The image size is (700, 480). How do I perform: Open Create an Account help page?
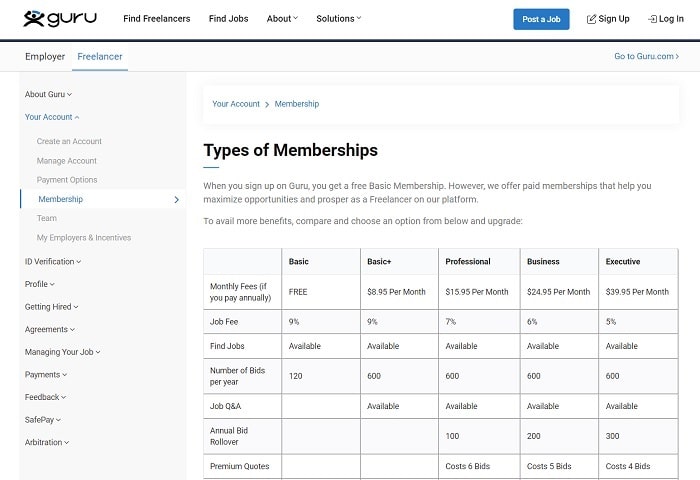pyautogui.click(x=69, y=141)
